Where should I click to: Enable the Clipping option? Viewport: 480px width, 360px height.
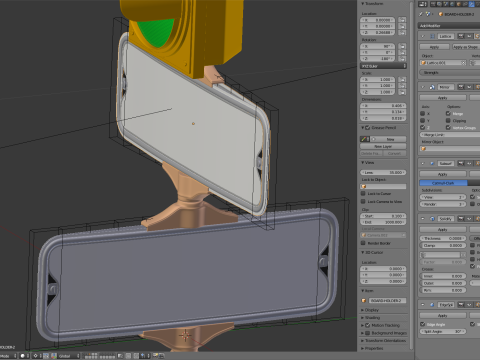point(448,120)
